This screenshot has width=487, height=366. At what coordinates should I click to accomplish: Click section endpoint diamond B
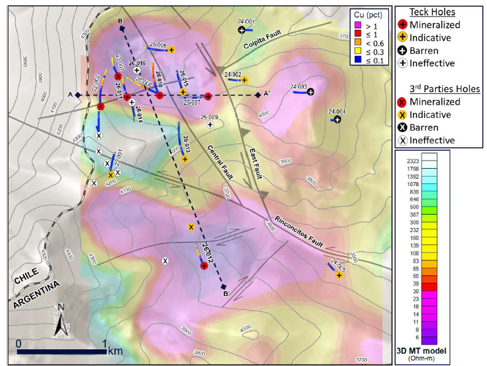click(x=122, y=28)
